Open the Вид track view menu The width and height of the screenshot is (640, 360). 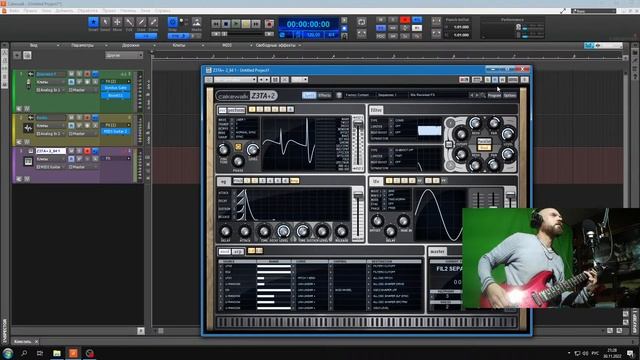pyautogui.click(x=33, y=45)
